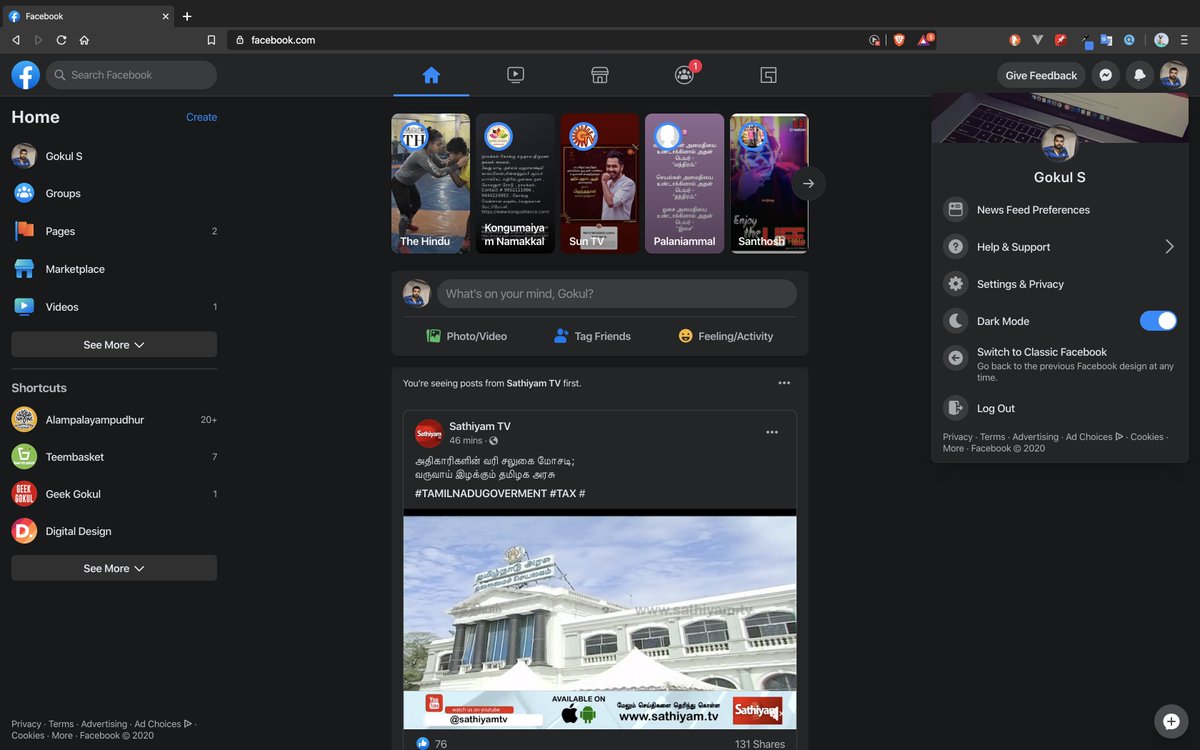Click the #TAMILNADUGOVERMENT hashtag
This screenshot has height=750, width=1200.
click(x=480, y=494)
